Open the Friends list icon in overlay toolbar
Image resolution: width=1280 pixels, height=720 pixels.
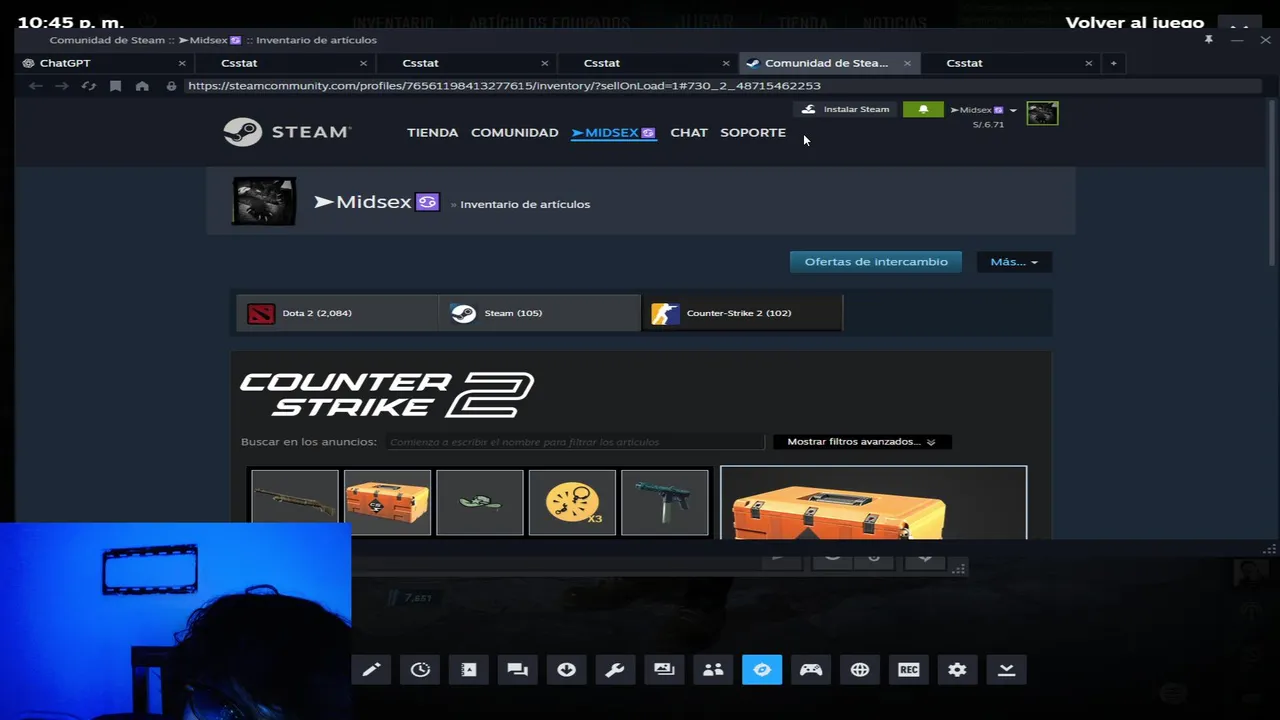pyautogui.click(x=713, y=670)
